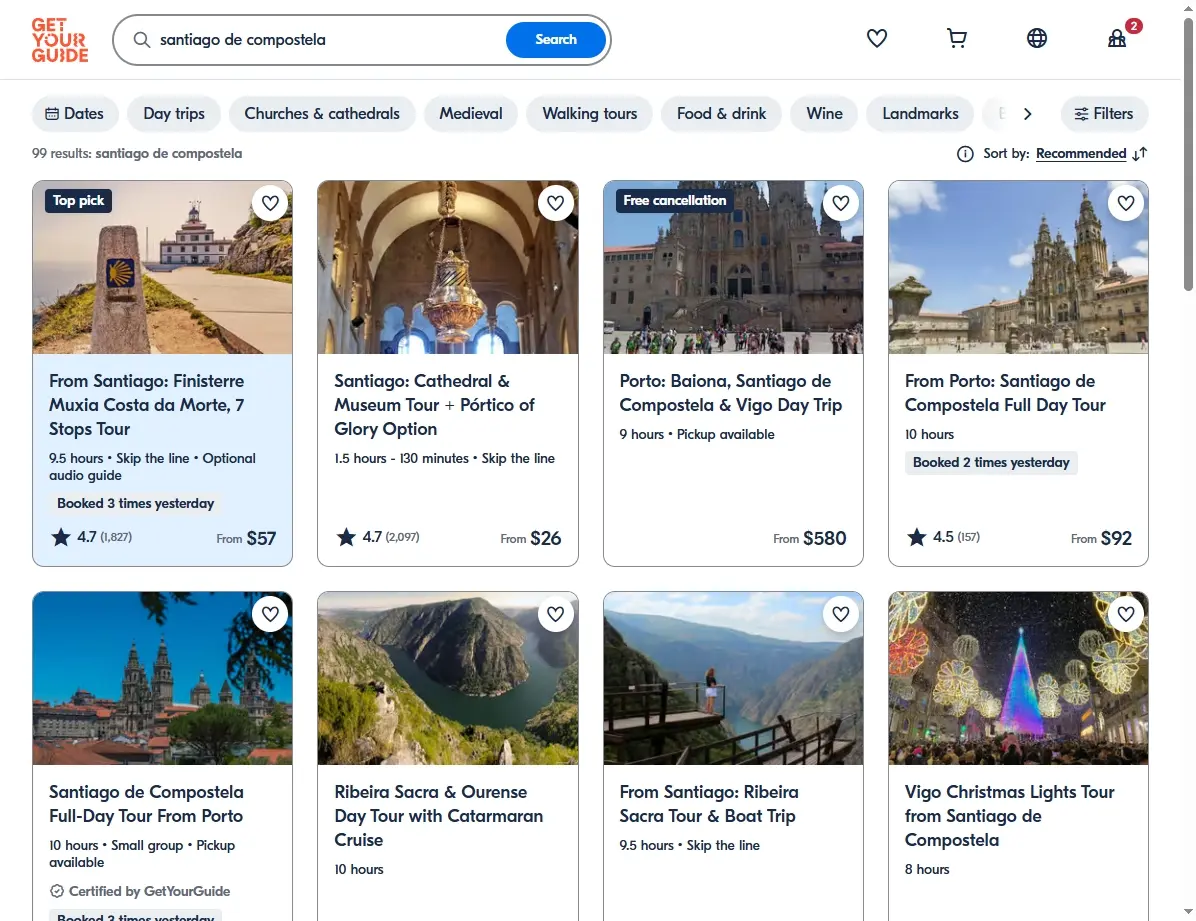Click the Christmas tree lights photo

click(1018, 678)
